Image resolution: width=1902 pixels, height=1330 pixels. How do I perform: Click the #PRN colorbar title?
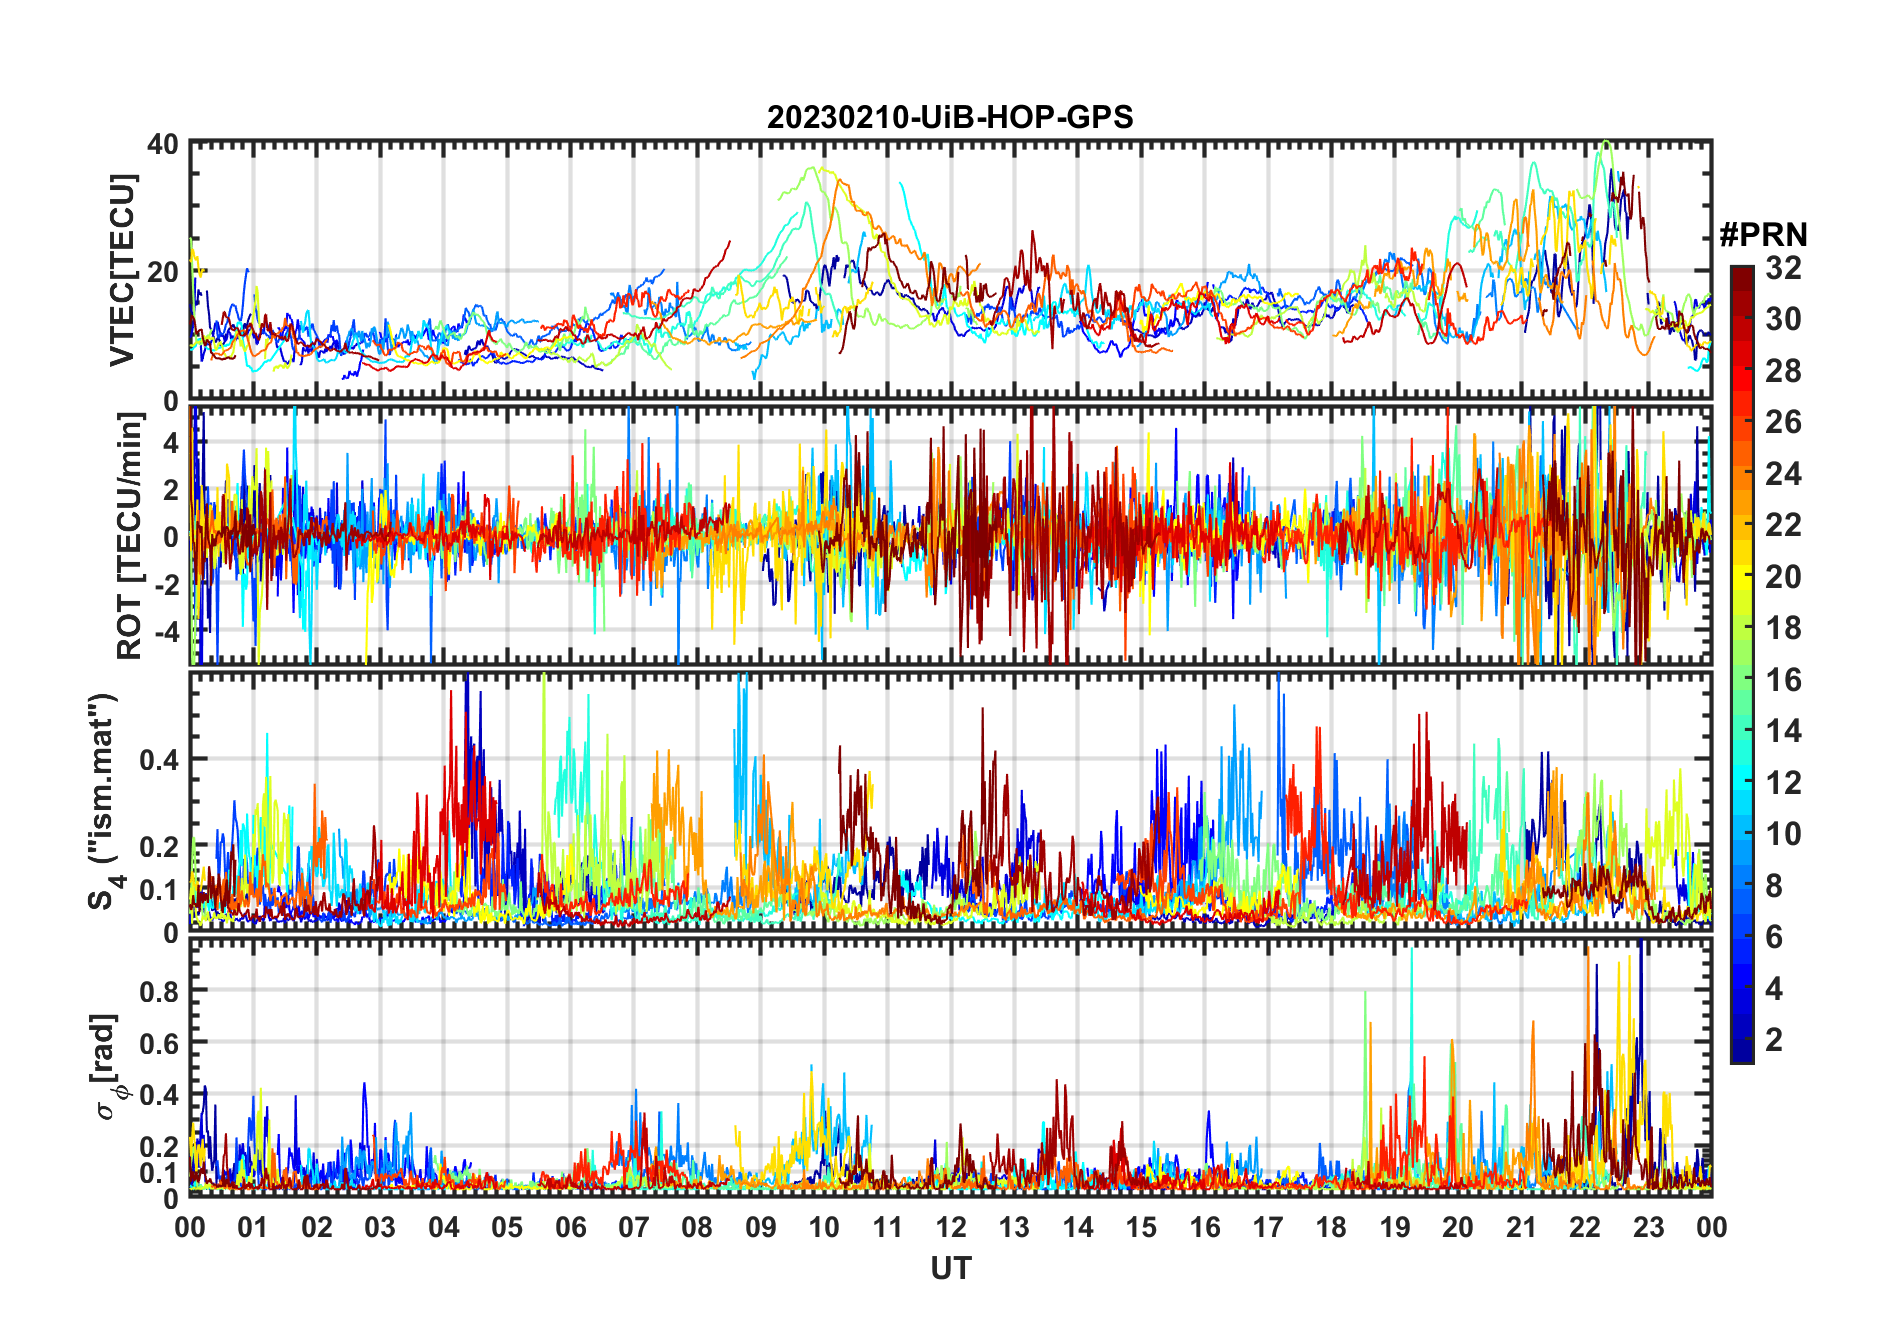tap(1763, 235)
